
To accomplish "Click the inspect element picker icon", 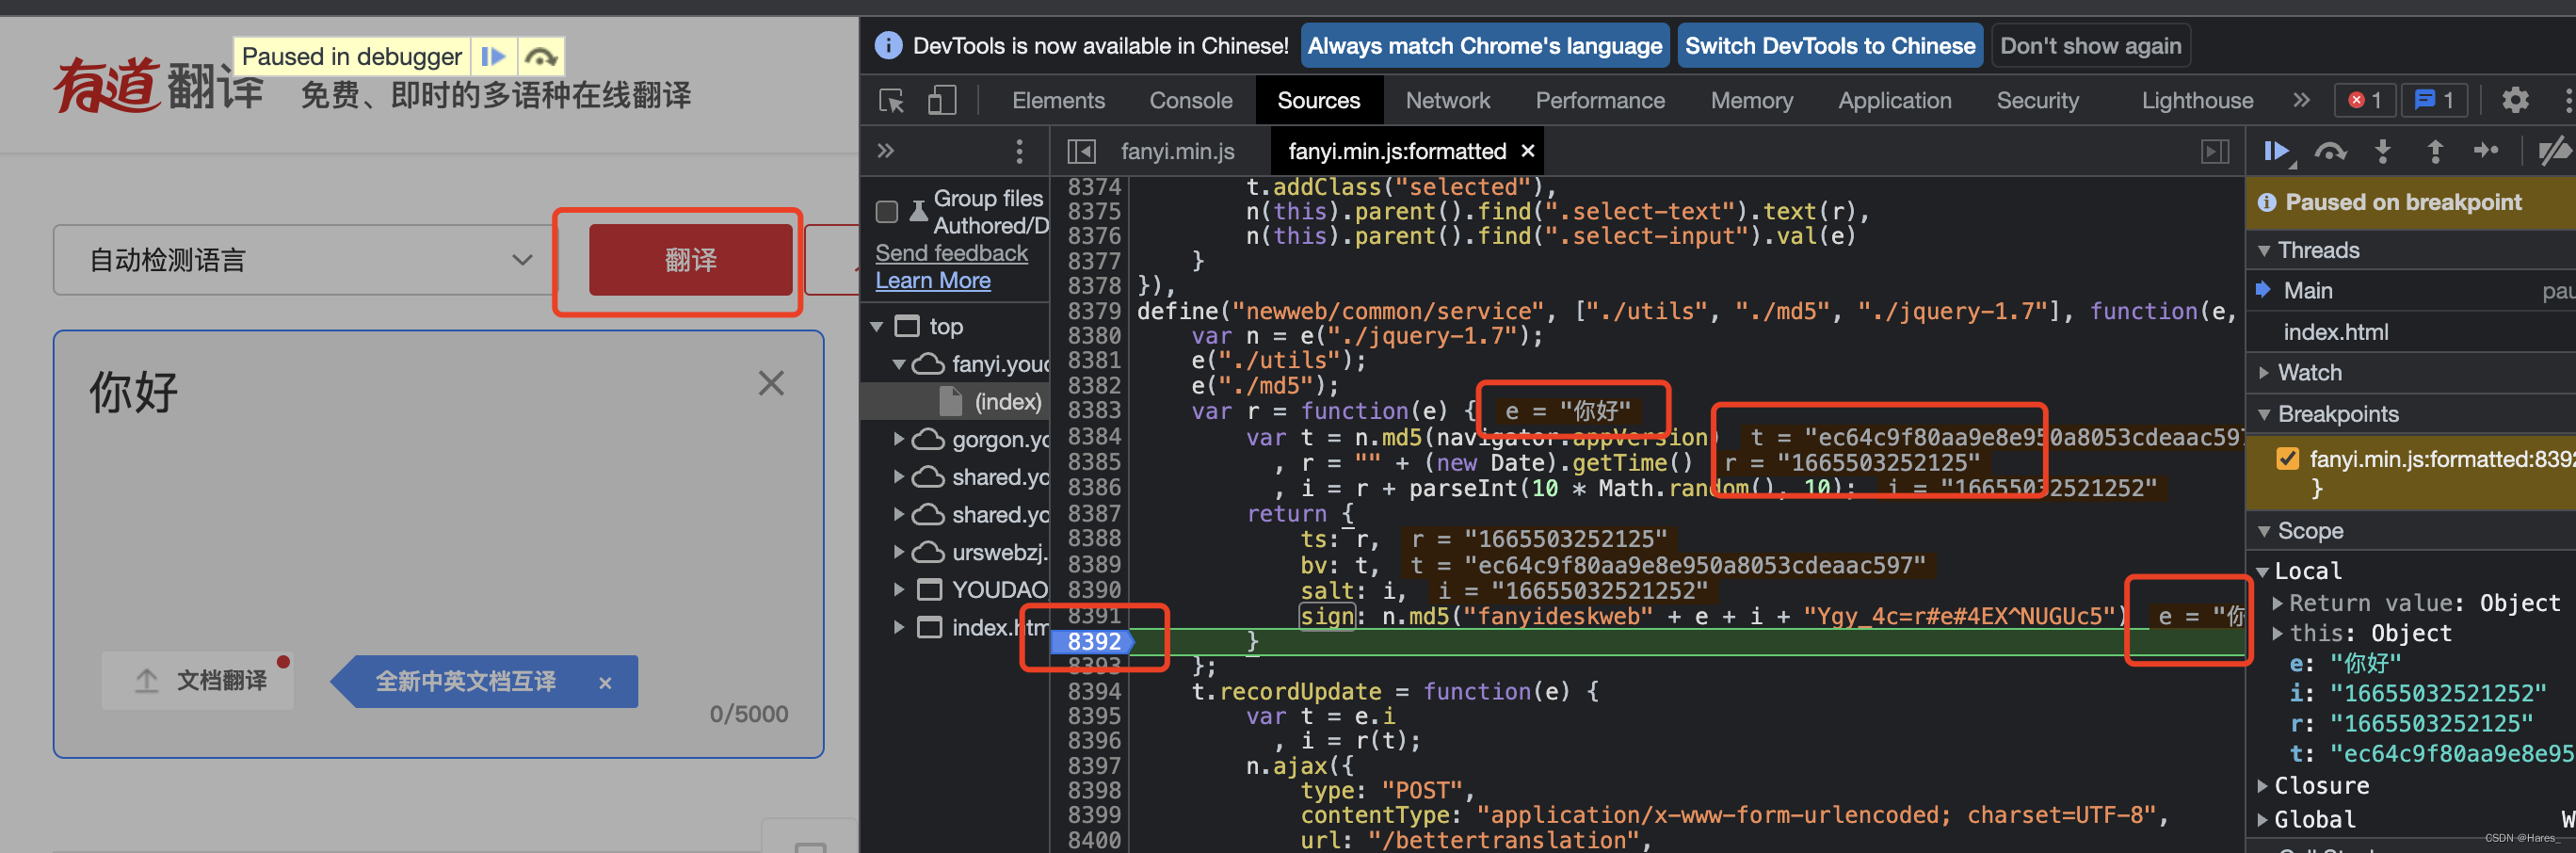I will (x=891, y=100).
